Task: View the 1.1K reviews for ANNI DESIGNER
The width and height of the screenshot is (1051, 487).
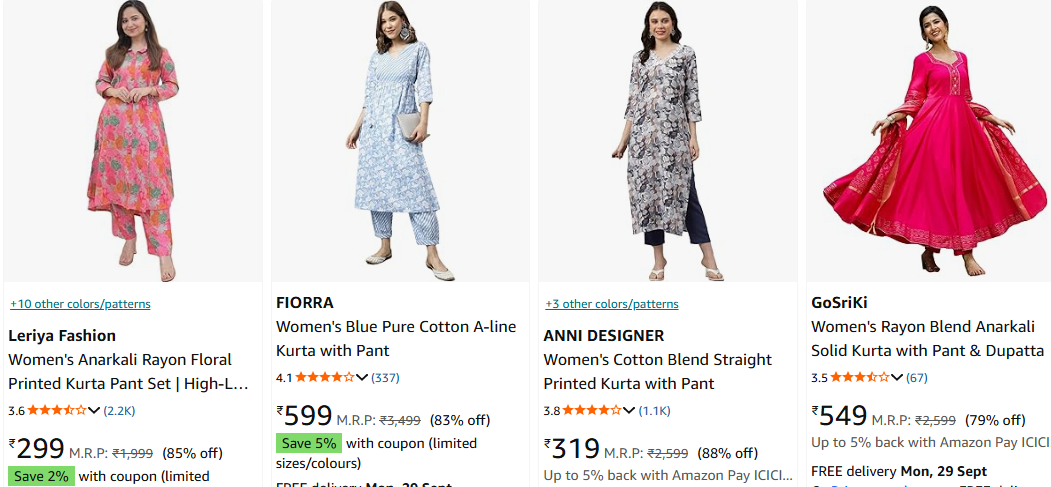Action: tap(655, 410)
